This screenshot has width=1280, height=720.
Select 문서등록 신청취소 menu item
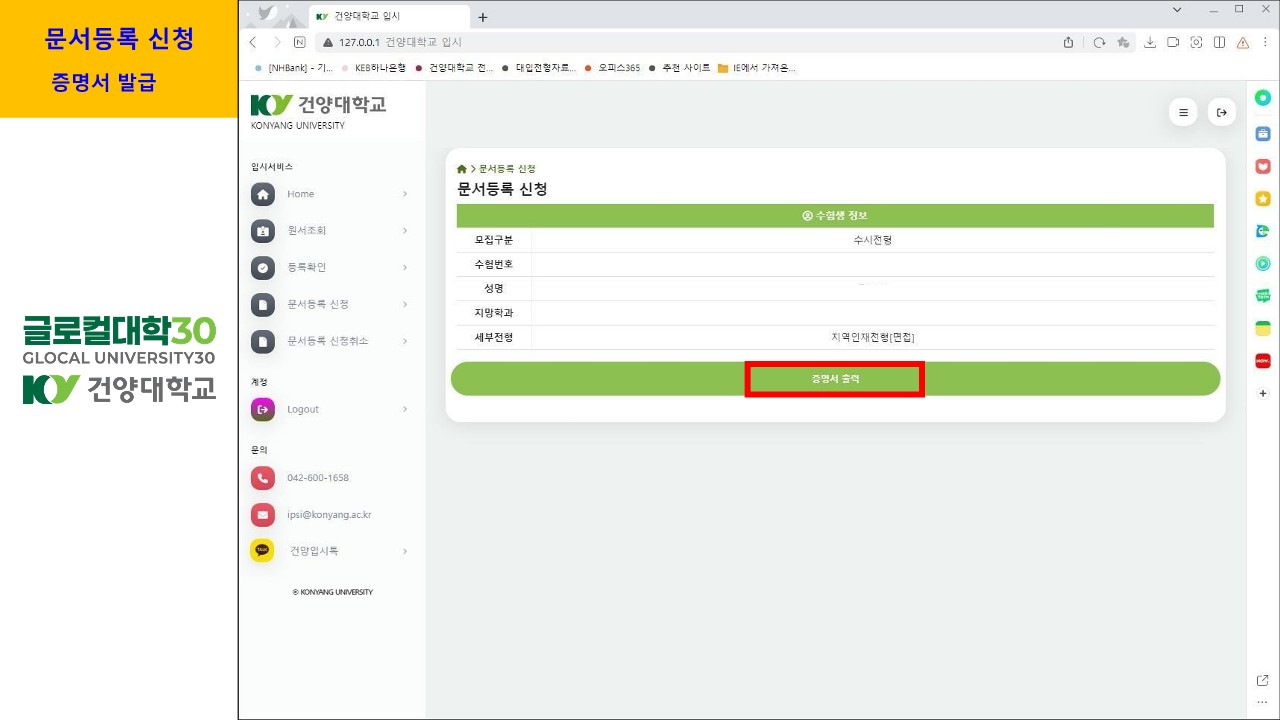327,341
